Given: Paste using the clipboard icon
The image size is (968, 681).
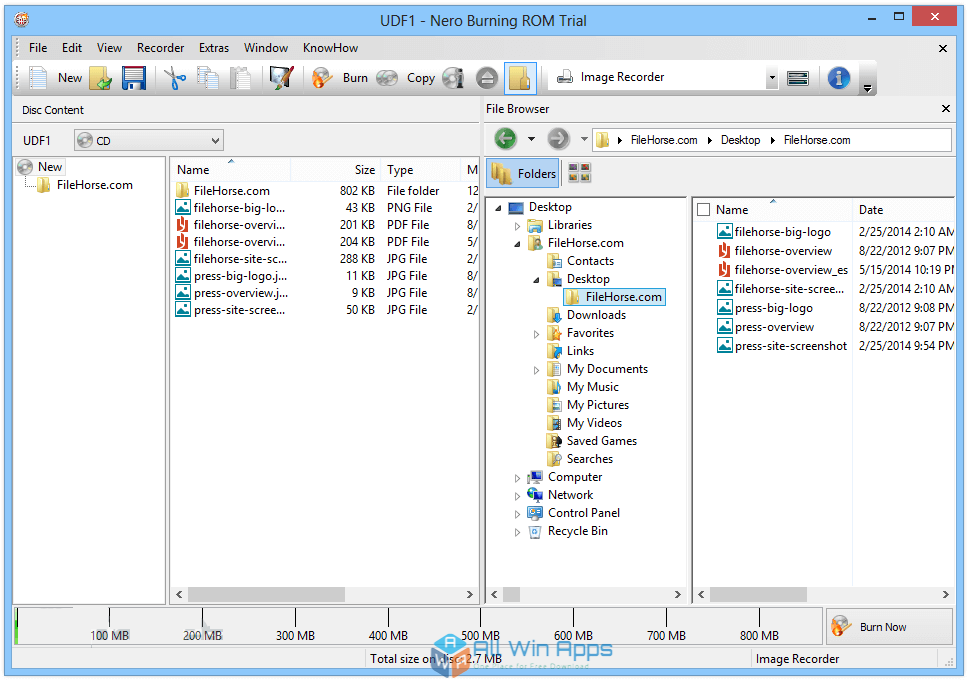Looking at the screenshot, I should point(240,78).
